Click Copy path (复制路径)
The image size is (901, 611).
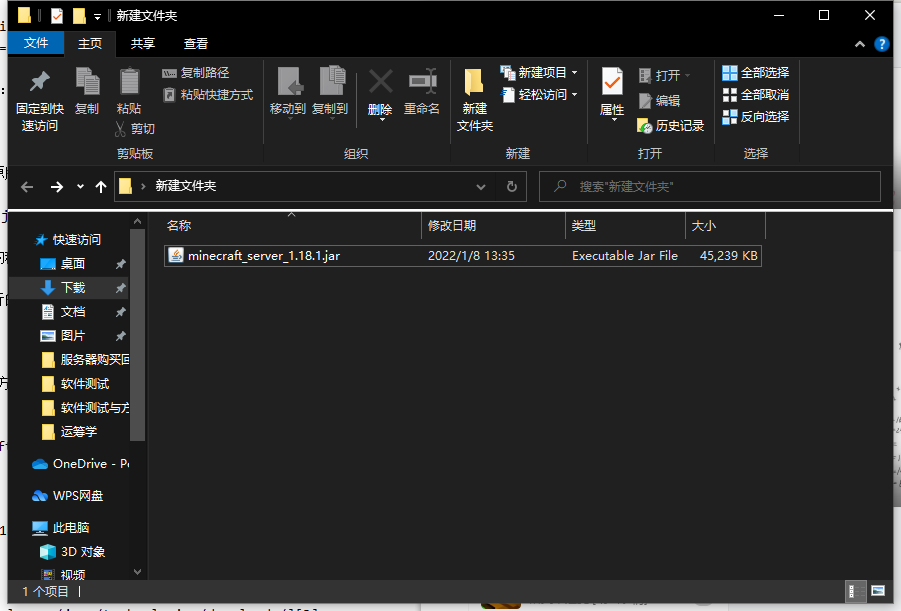(196, 73)
